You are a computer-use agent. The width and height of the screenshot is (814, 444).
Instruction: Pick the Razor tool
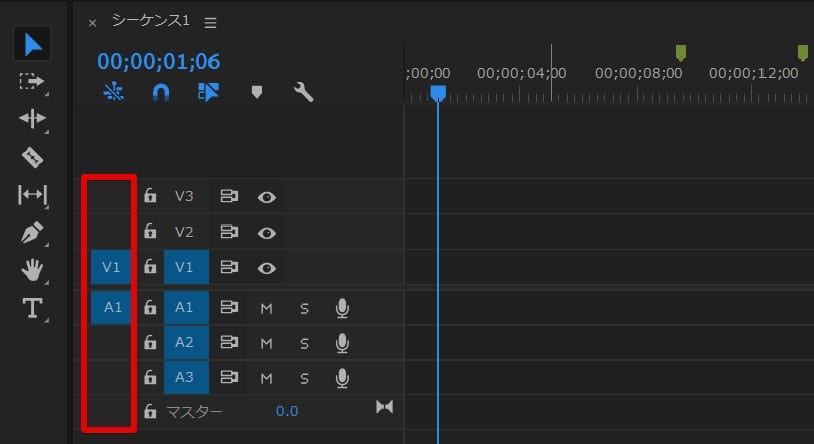tap(32, 157)
